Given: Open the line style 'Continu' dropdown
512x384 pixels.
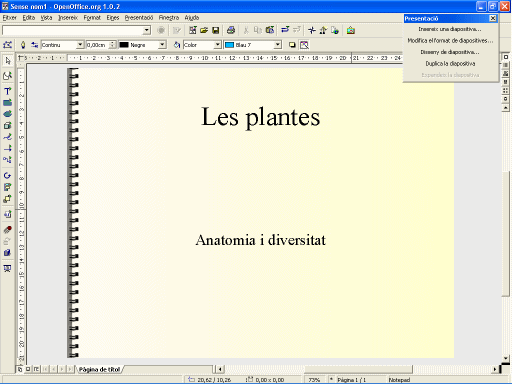Looking at the screenshot, I should point(80,45).
